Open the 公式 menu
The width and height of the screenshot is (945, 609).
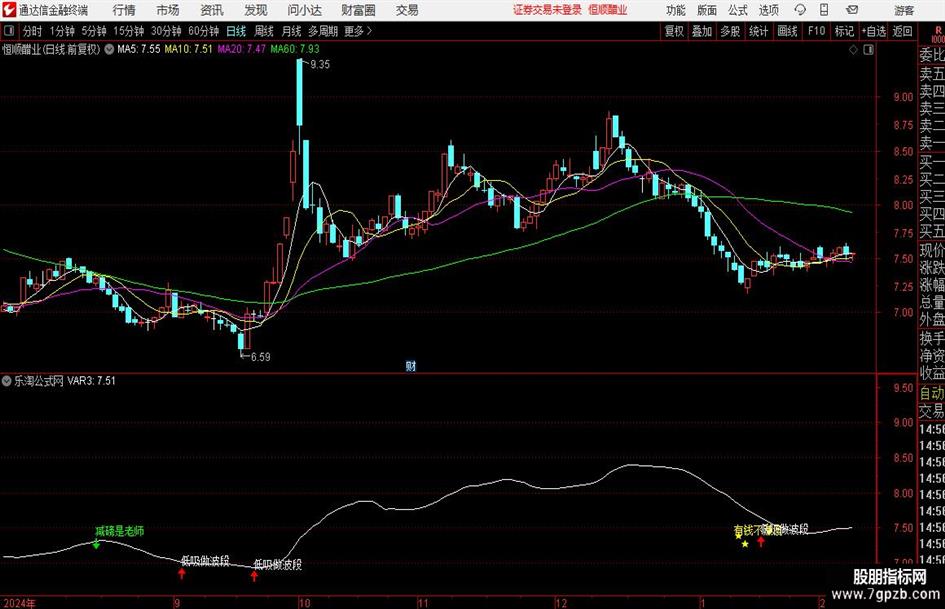pyautogui.click(x=738, y=10)
